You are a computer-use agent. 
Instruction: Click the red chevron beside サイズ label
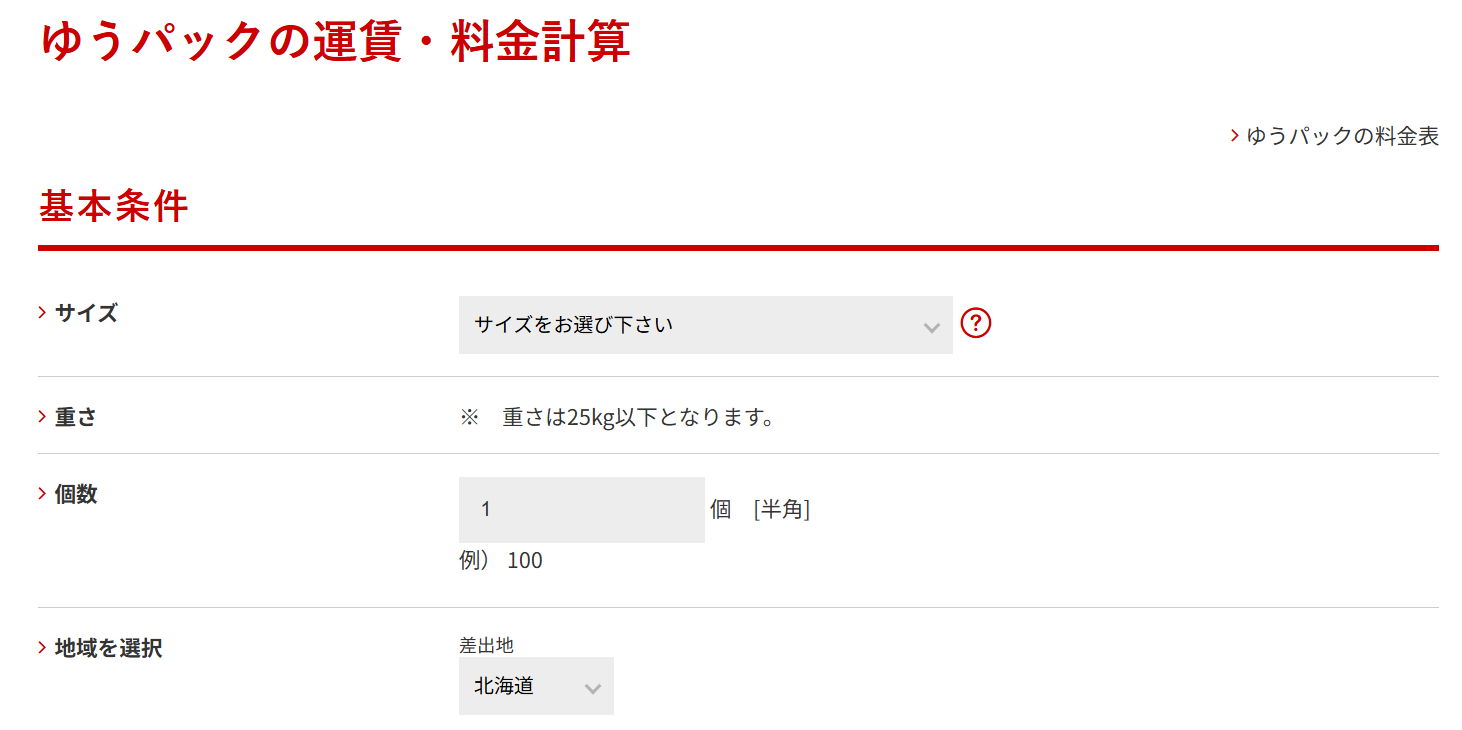click(x=43, y=313)
